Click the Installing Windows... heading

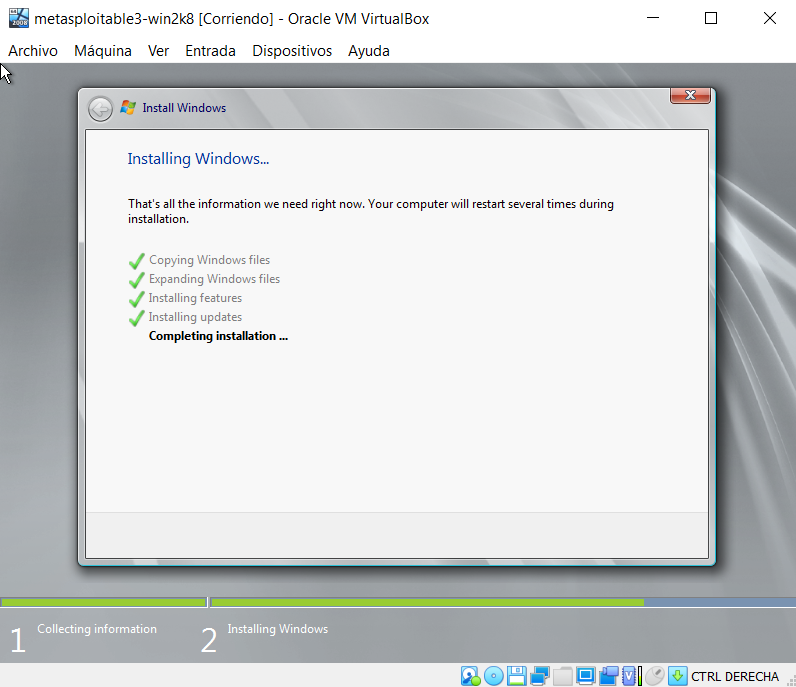(x=198, y=158)
